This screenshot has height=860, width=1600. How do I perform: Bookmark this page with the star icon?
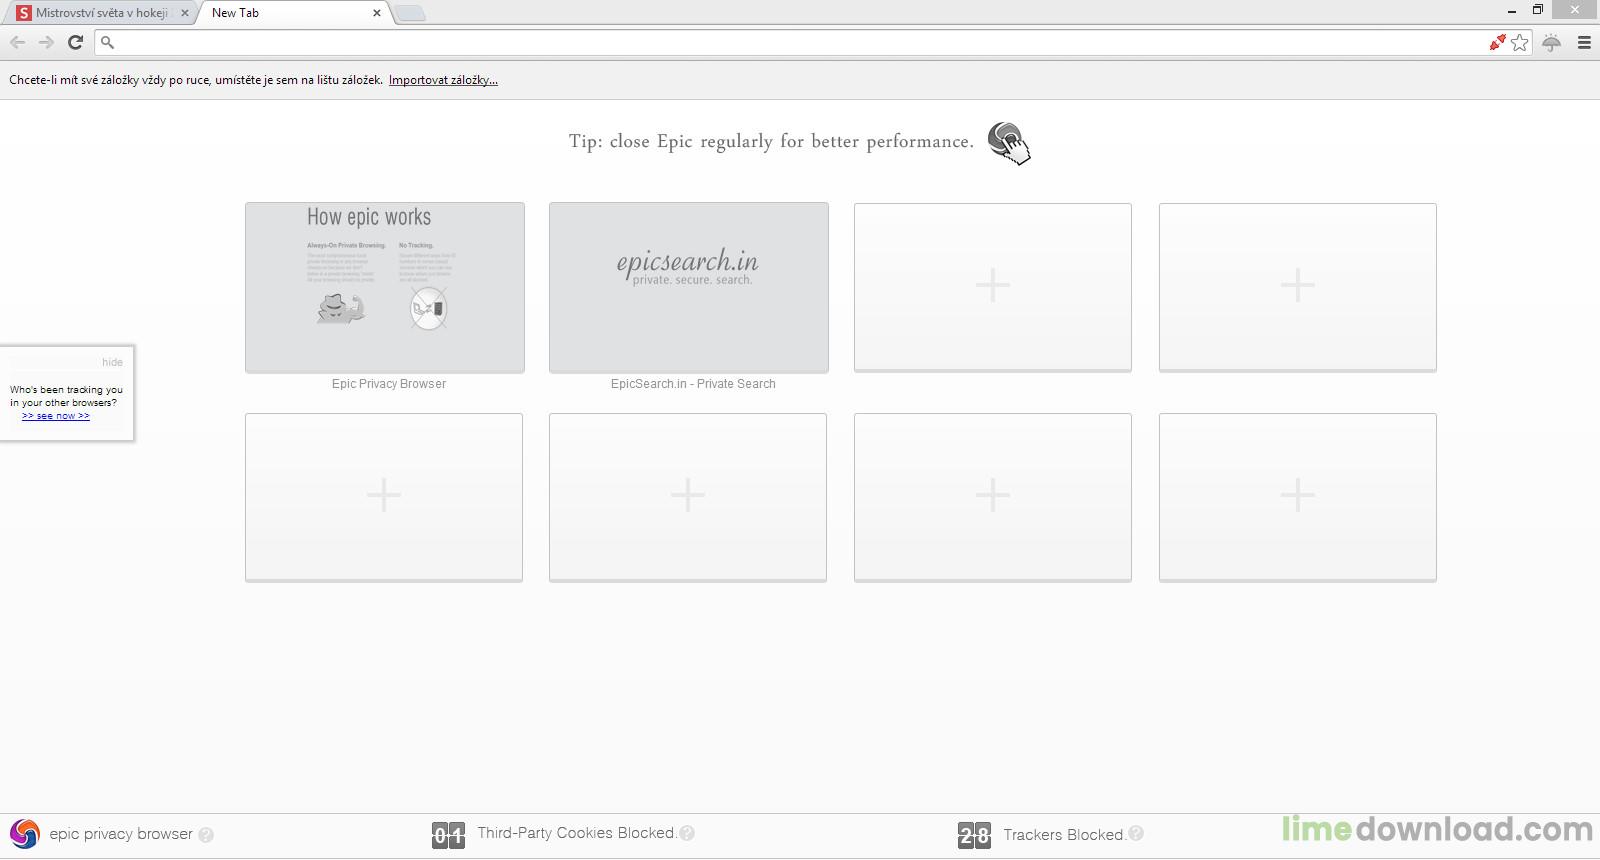pyautogui.click(x=1520, y=42)
